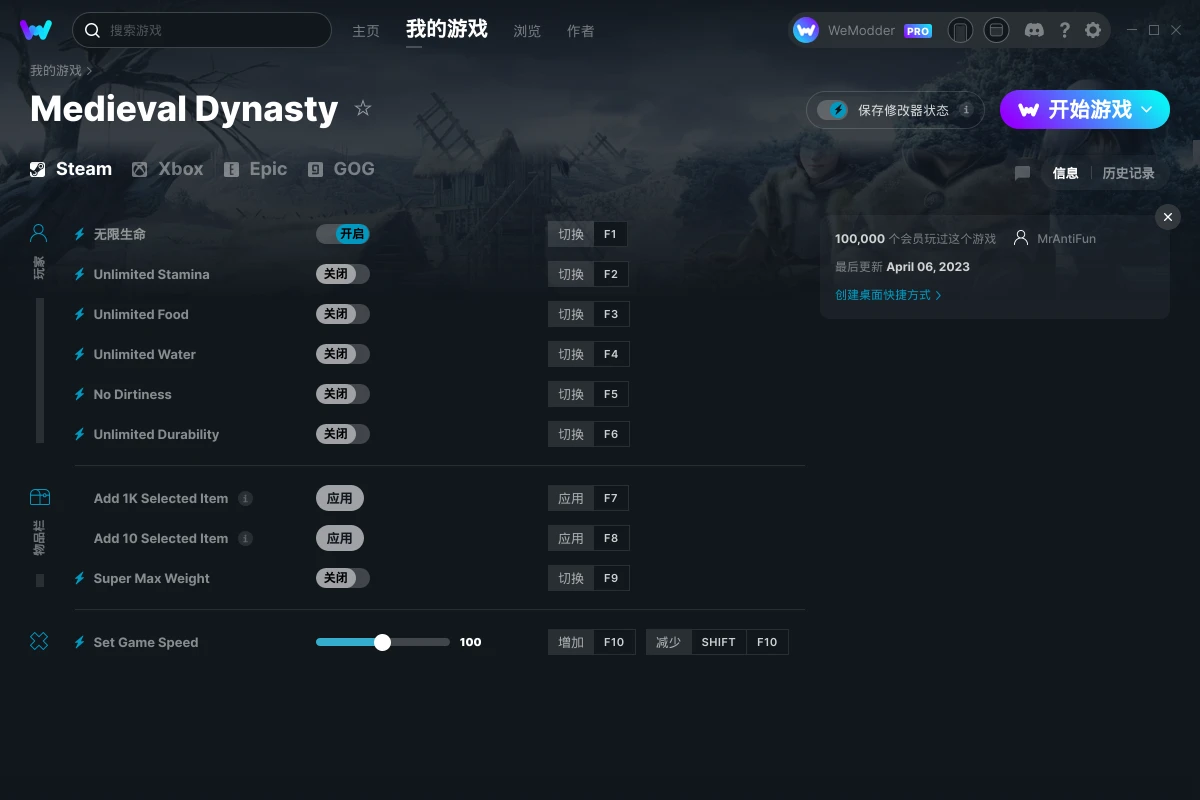Open the 浏览 tab
Image resolution: width=1200 pixels, height=800 pixels.
point(527,31)
